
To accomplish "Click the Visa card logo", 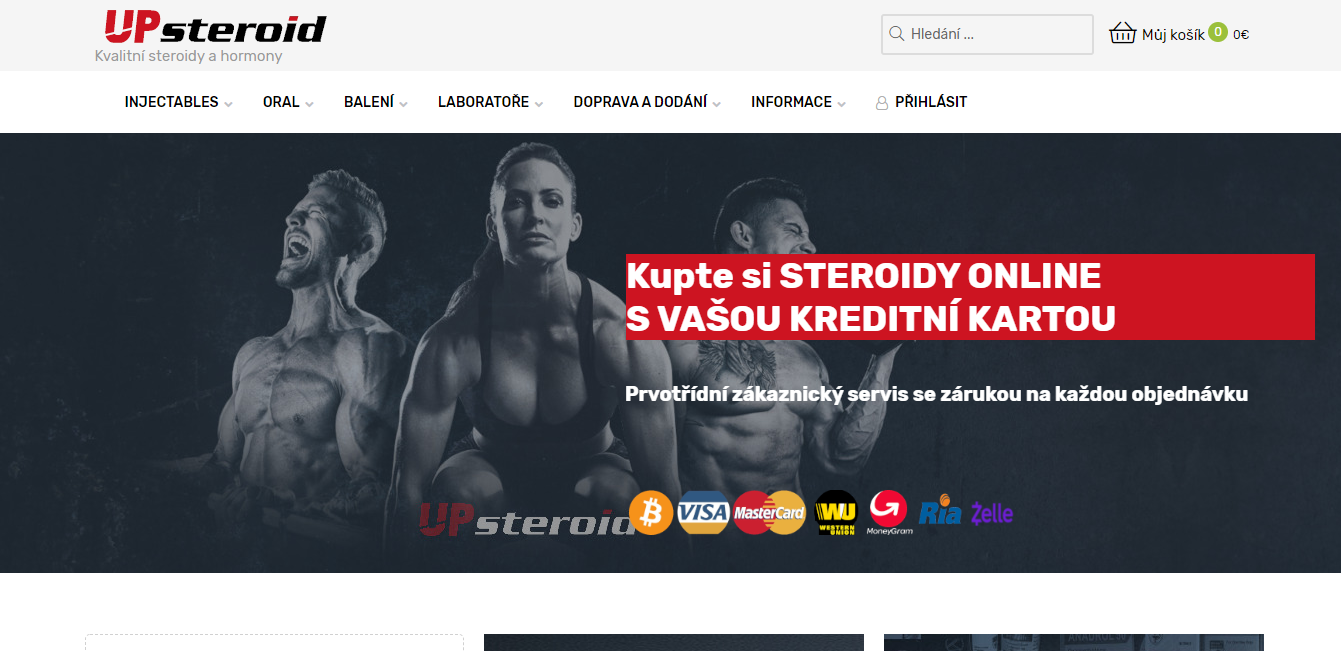I will pos(703,513).
